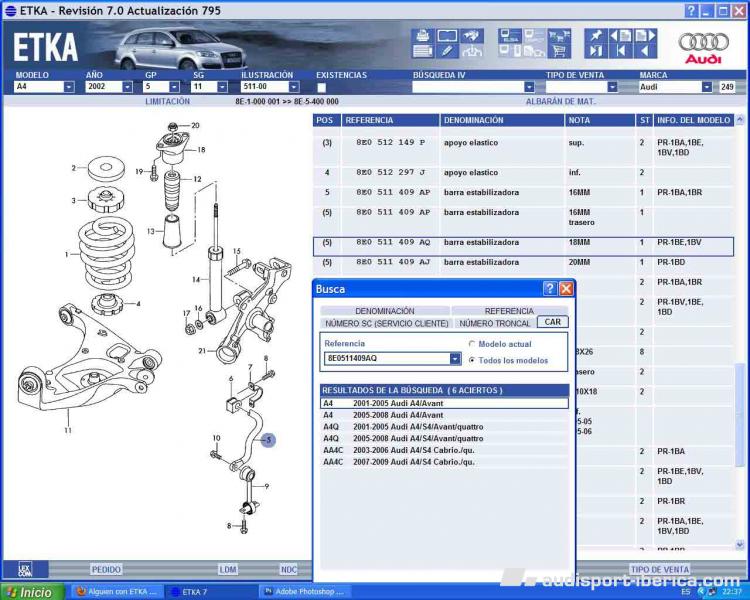This screenshot has height=600, width=750.
Task: Click the jump-to-first arrow with bar icon
Action: 621,51
